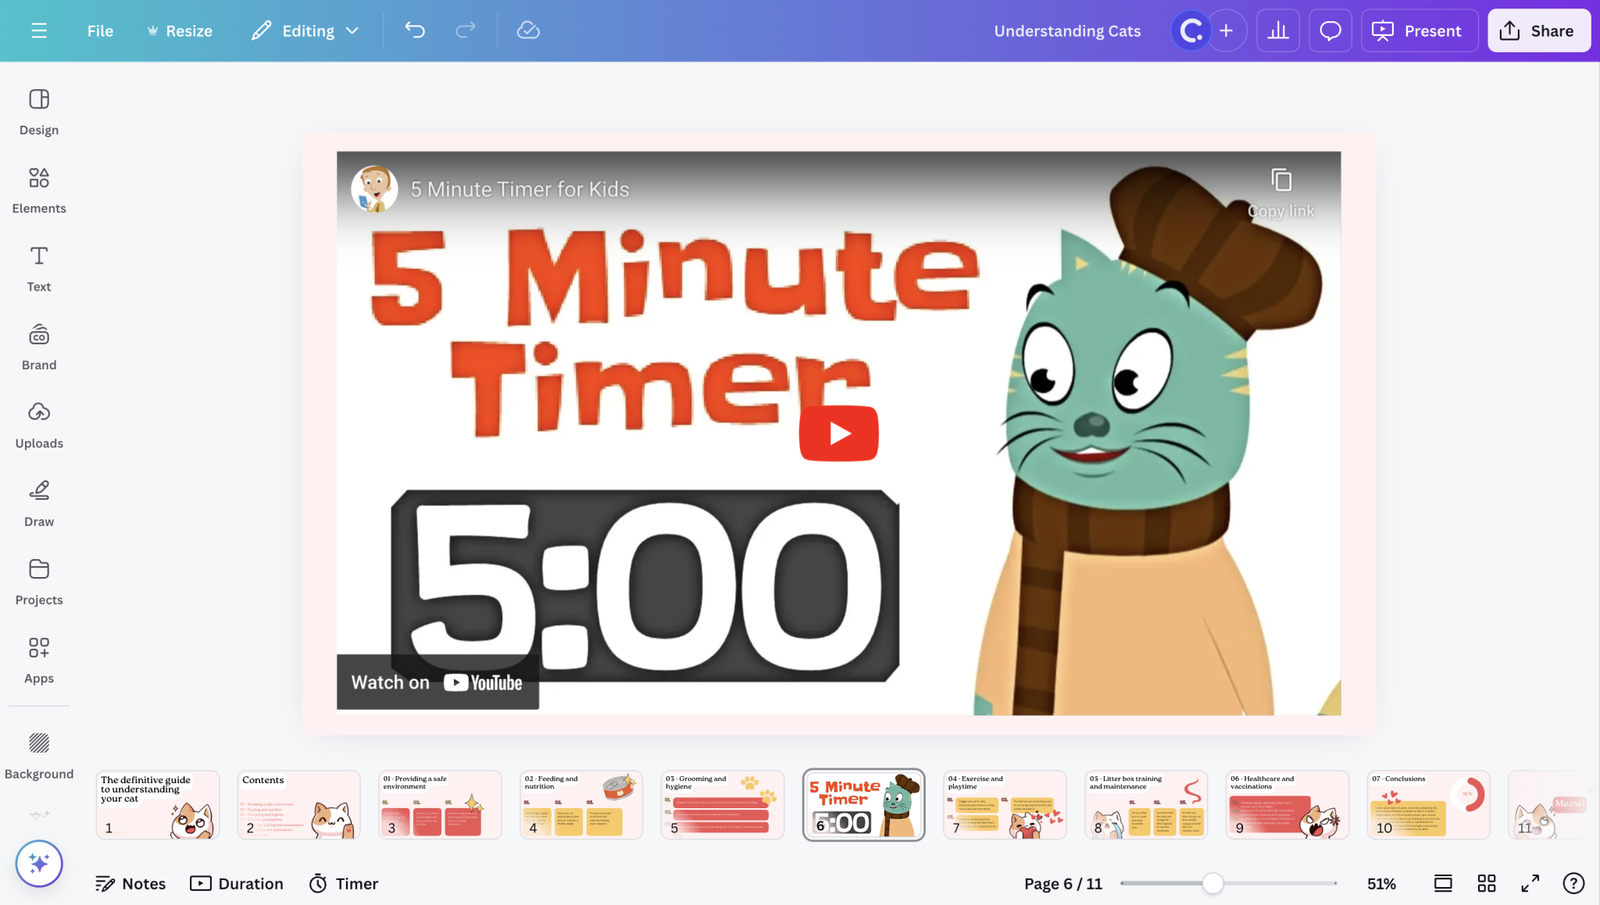
Task: Click the Undo icon
Action: tap(415, 30)
